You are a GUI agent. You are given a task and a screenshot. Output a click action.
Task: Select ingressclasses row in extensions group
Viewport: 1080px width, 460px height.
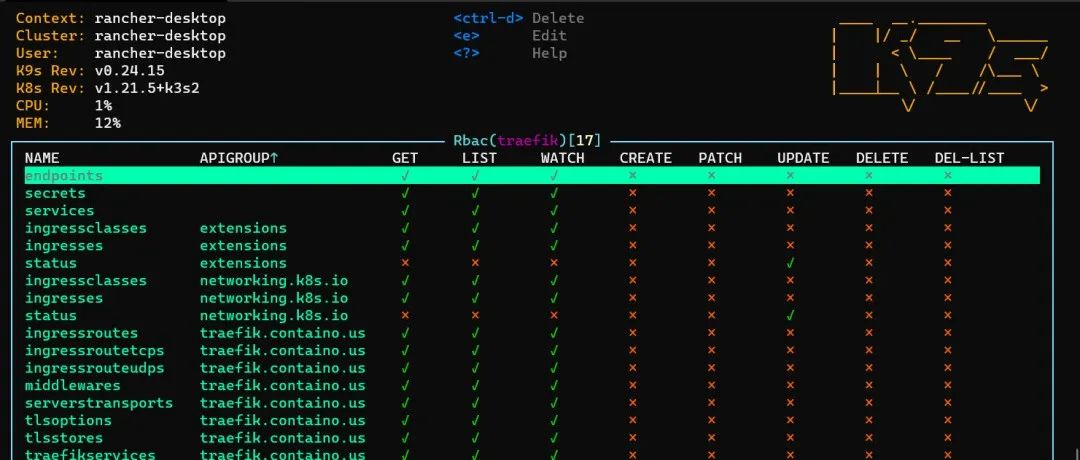tap(532, 228)
